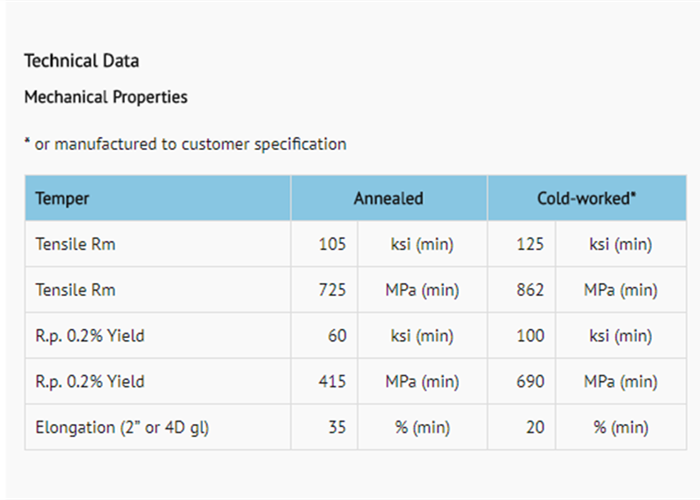Click the first Tensile Rm row label

(x=75, y=244)
